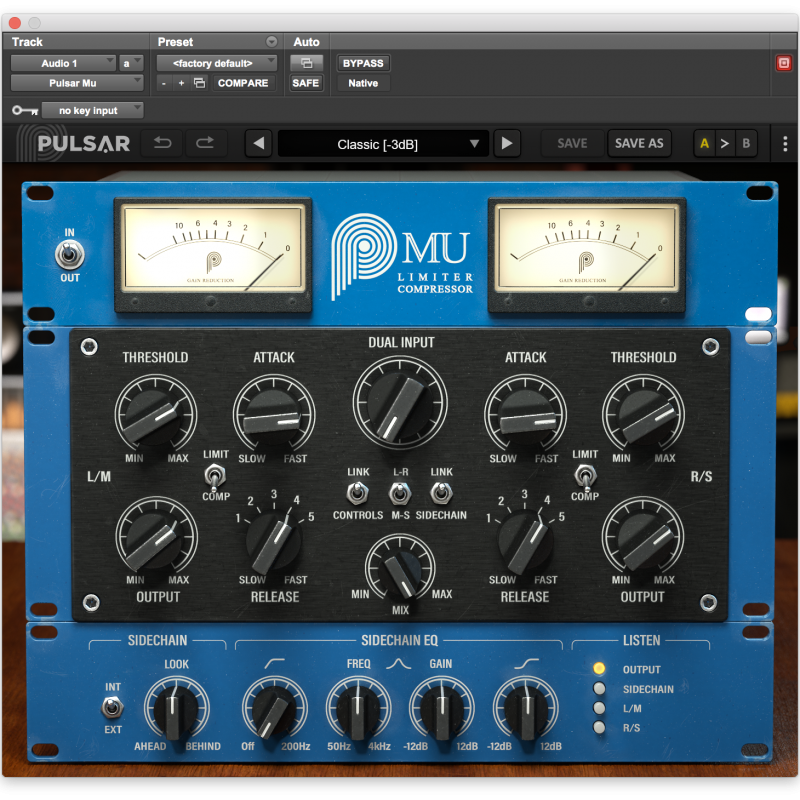The width and height of the screenshot is (800, 800).
Task: Click the sidechain EQ GAIN knob
Action: (x=442, y=709)
